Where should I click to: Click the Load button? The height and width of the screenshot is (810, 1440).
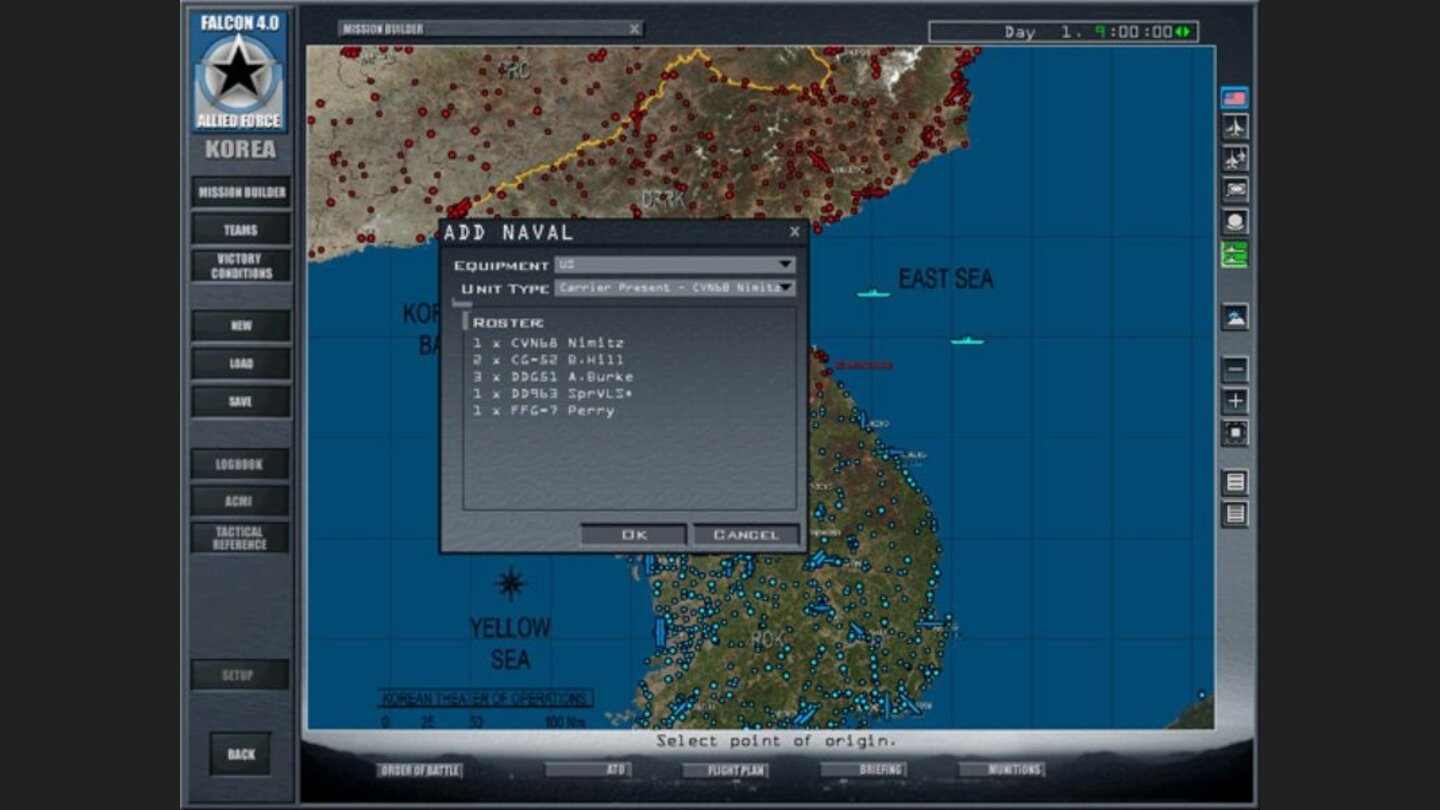click(x=241, y=364)
